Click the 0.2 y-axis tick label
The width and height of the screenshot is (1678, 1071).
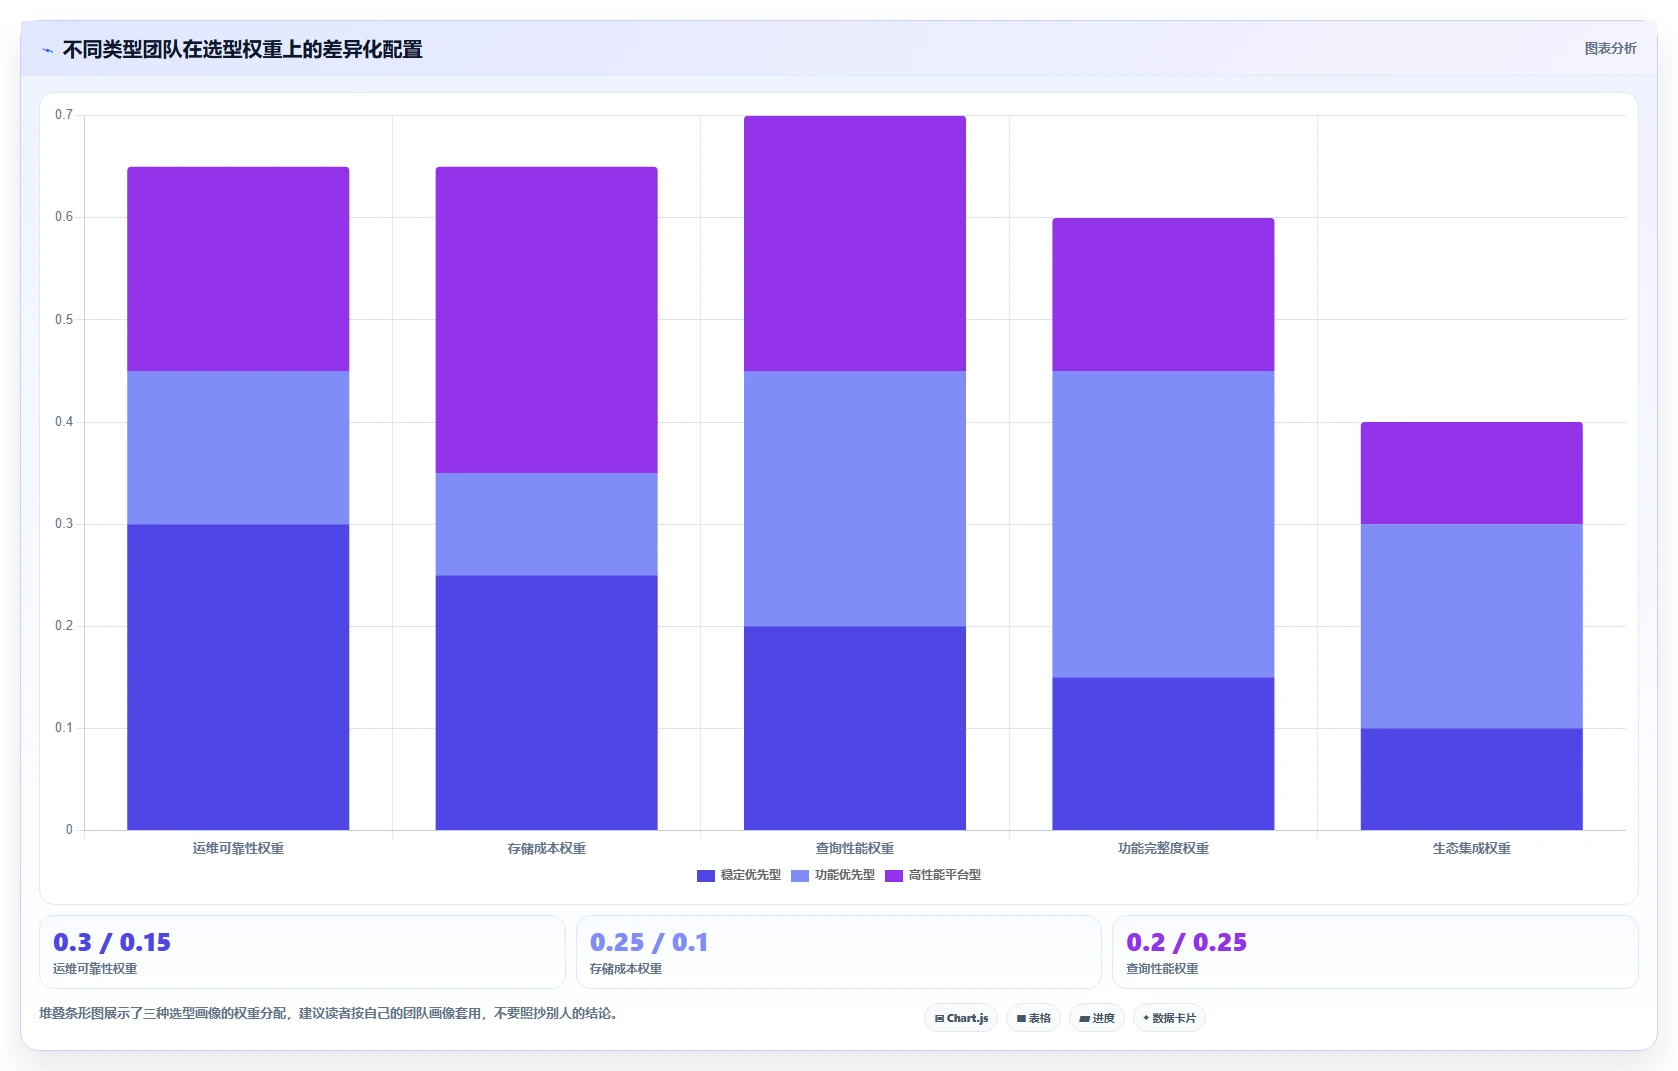64,626
